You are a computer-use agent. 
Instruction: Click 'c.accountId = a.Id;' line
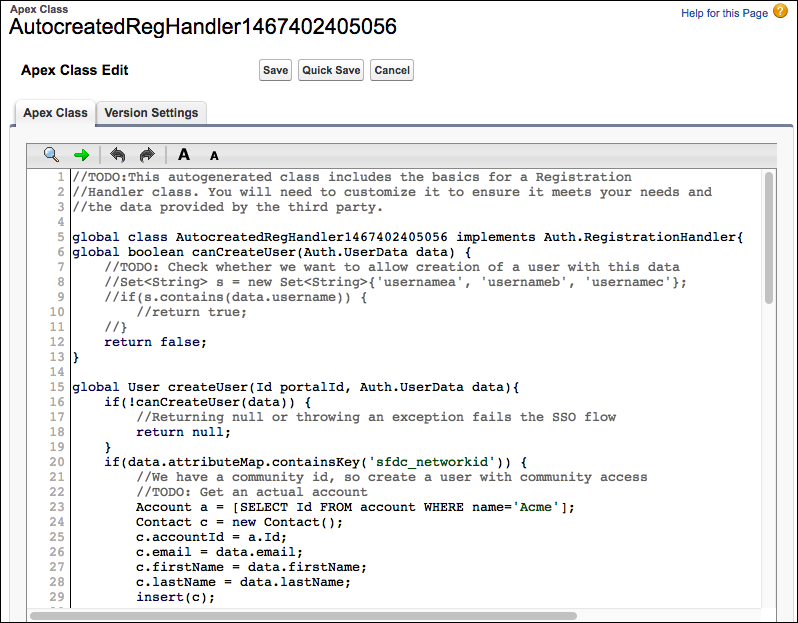(211, 537)
